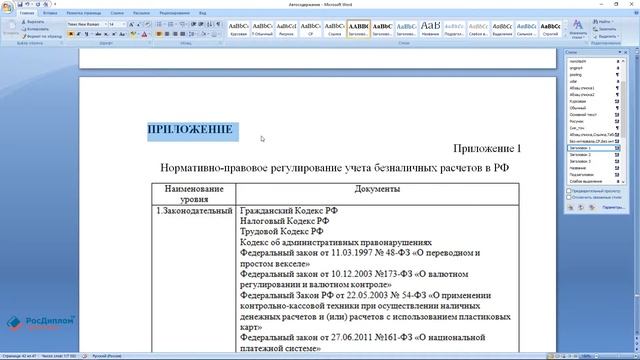Cut selection with Вырезать
The width and height of the screenshot is (640, 360).
tap(33, 22)
